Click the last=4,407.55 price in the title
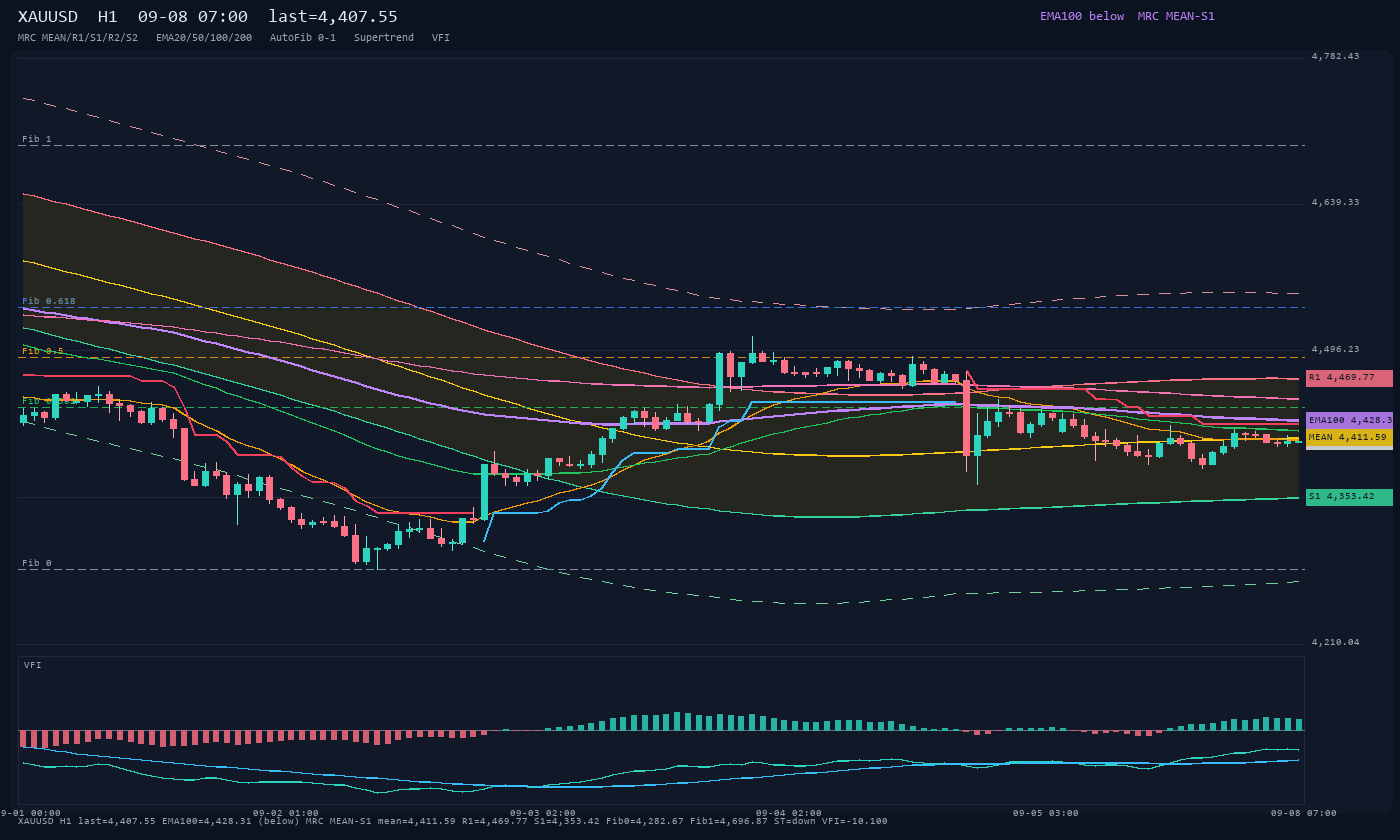The image size is (1400, 840). click(x=333, y=17)
